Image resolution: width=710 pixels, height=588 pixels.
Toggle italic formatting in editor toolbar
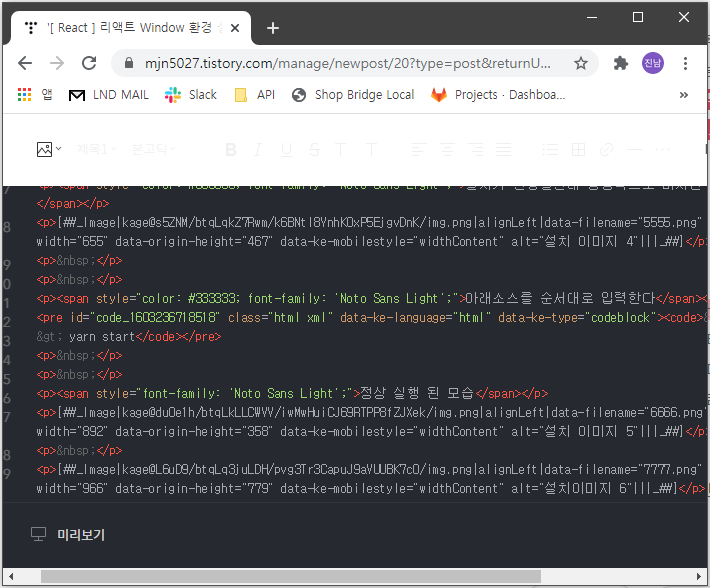tap(258, 149)
